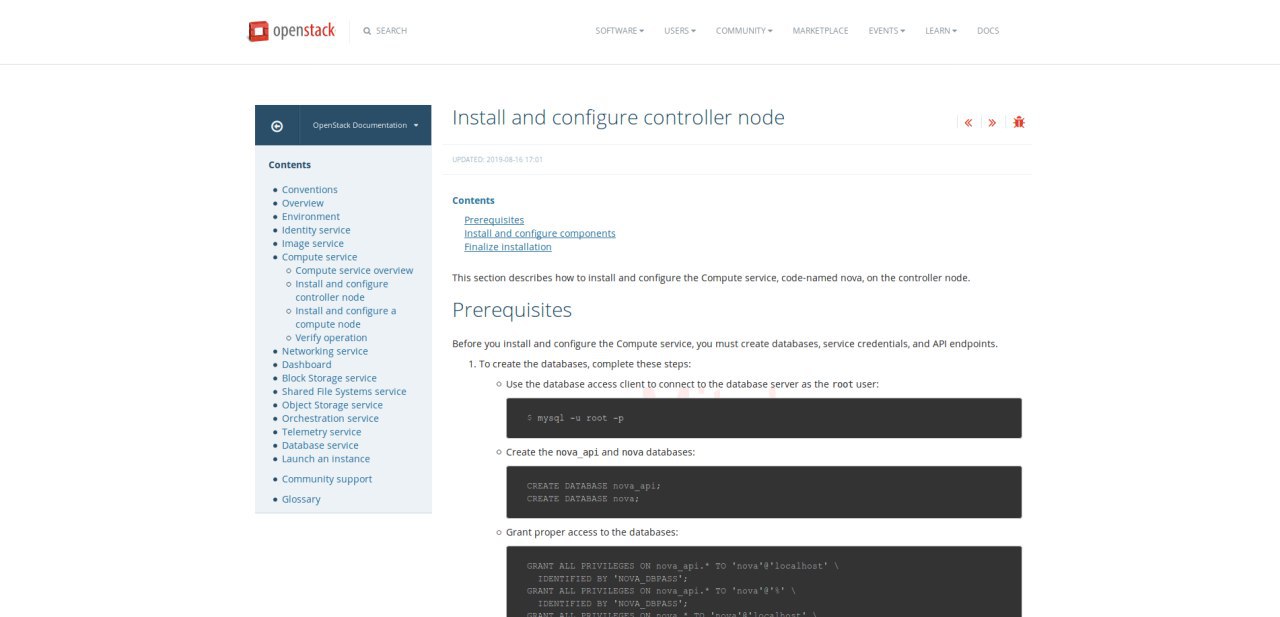
Task: Click the CREATE DATABASE nova_api code line
Action: click(594, 486)
